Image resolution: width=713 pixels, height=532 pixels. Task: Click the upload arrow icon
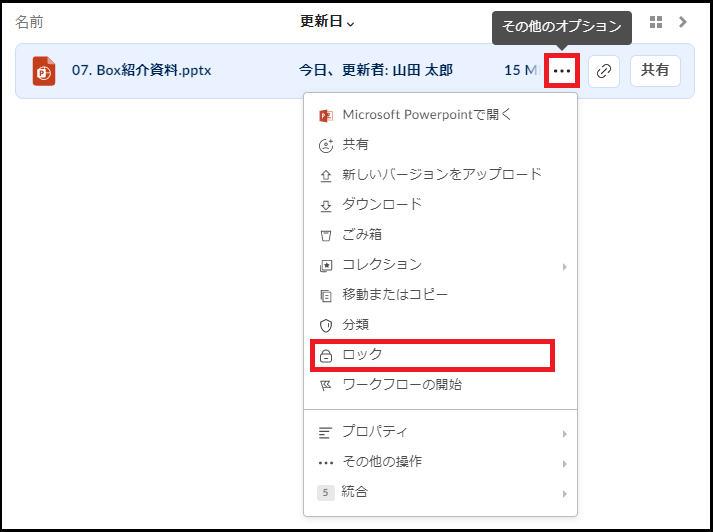(326, 176)
